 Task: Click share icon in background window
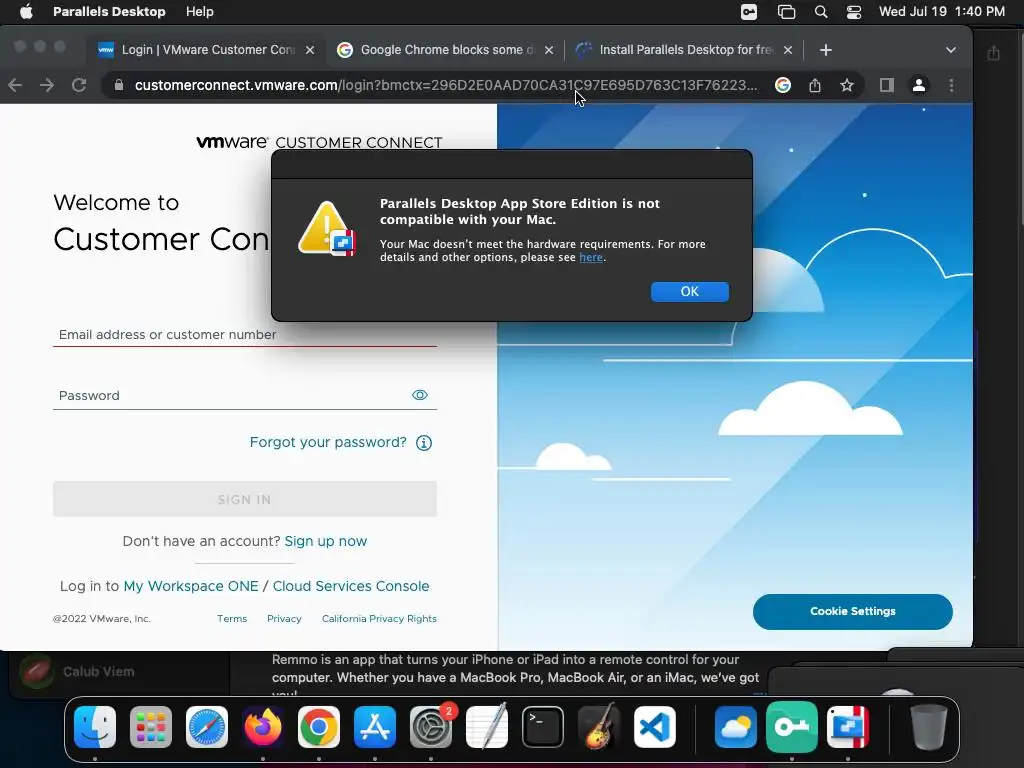[994, 53]
